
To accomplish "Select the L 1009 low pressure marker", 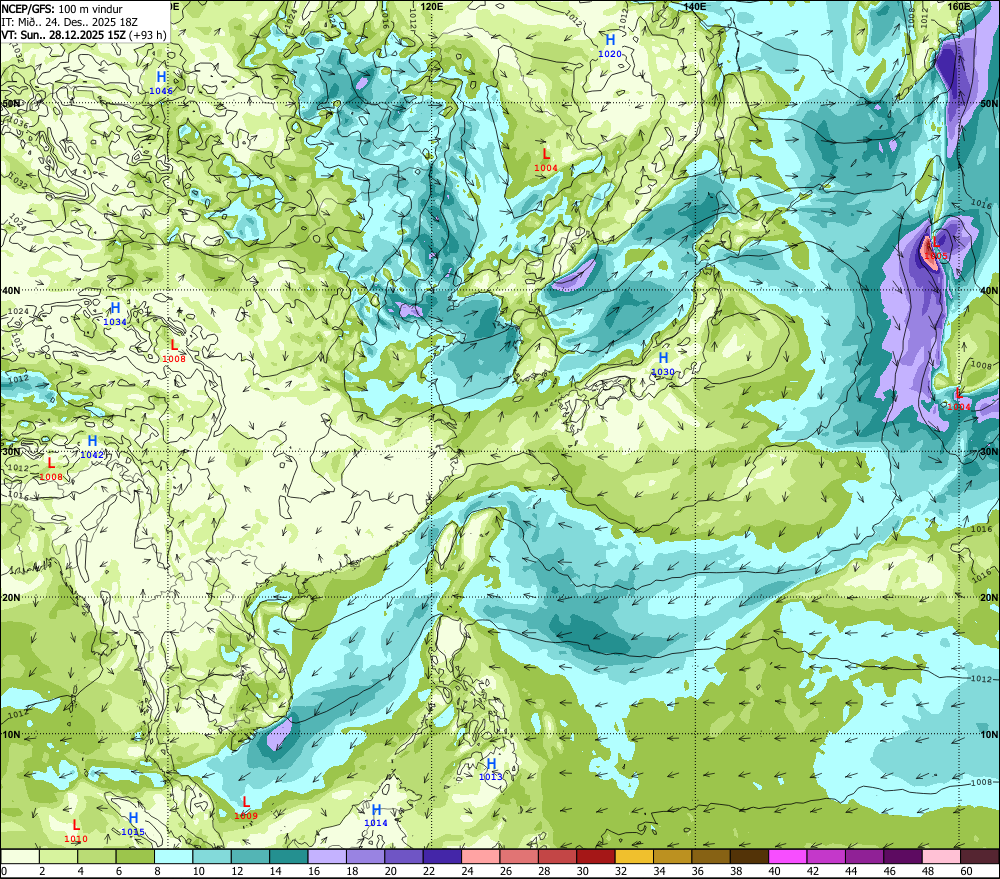I will (246, 808).
